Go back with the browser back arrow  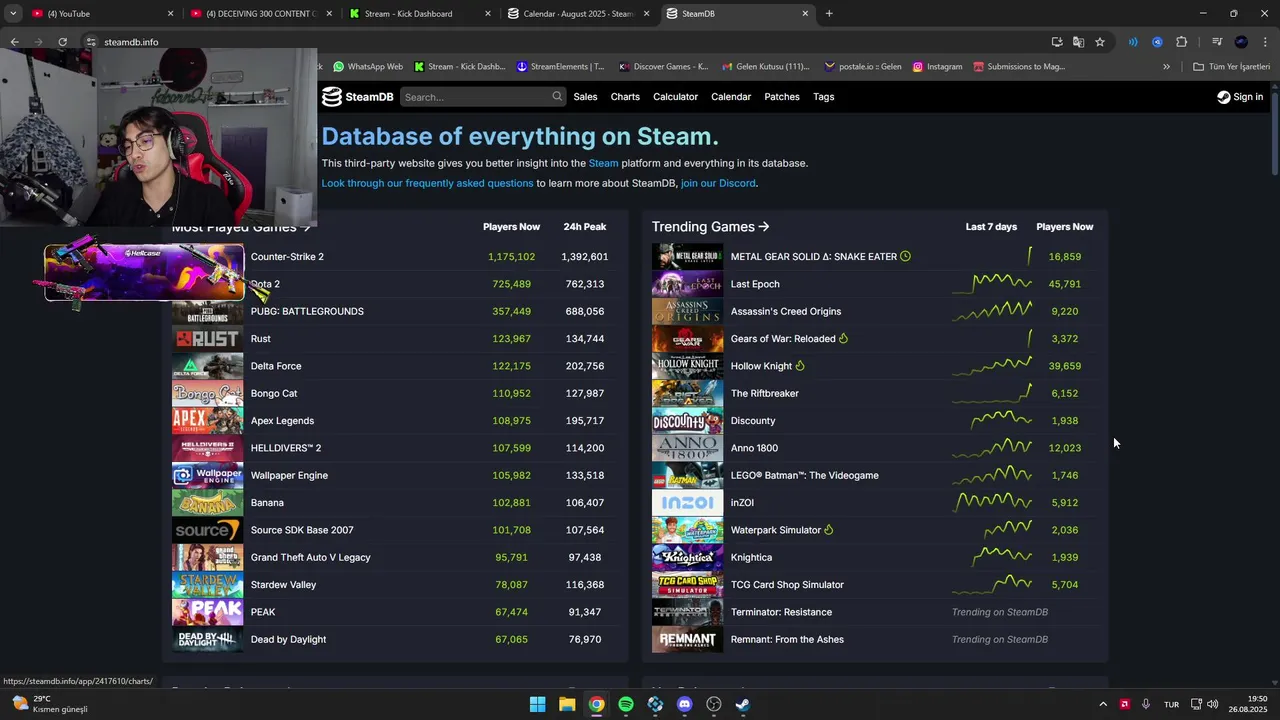14,42
